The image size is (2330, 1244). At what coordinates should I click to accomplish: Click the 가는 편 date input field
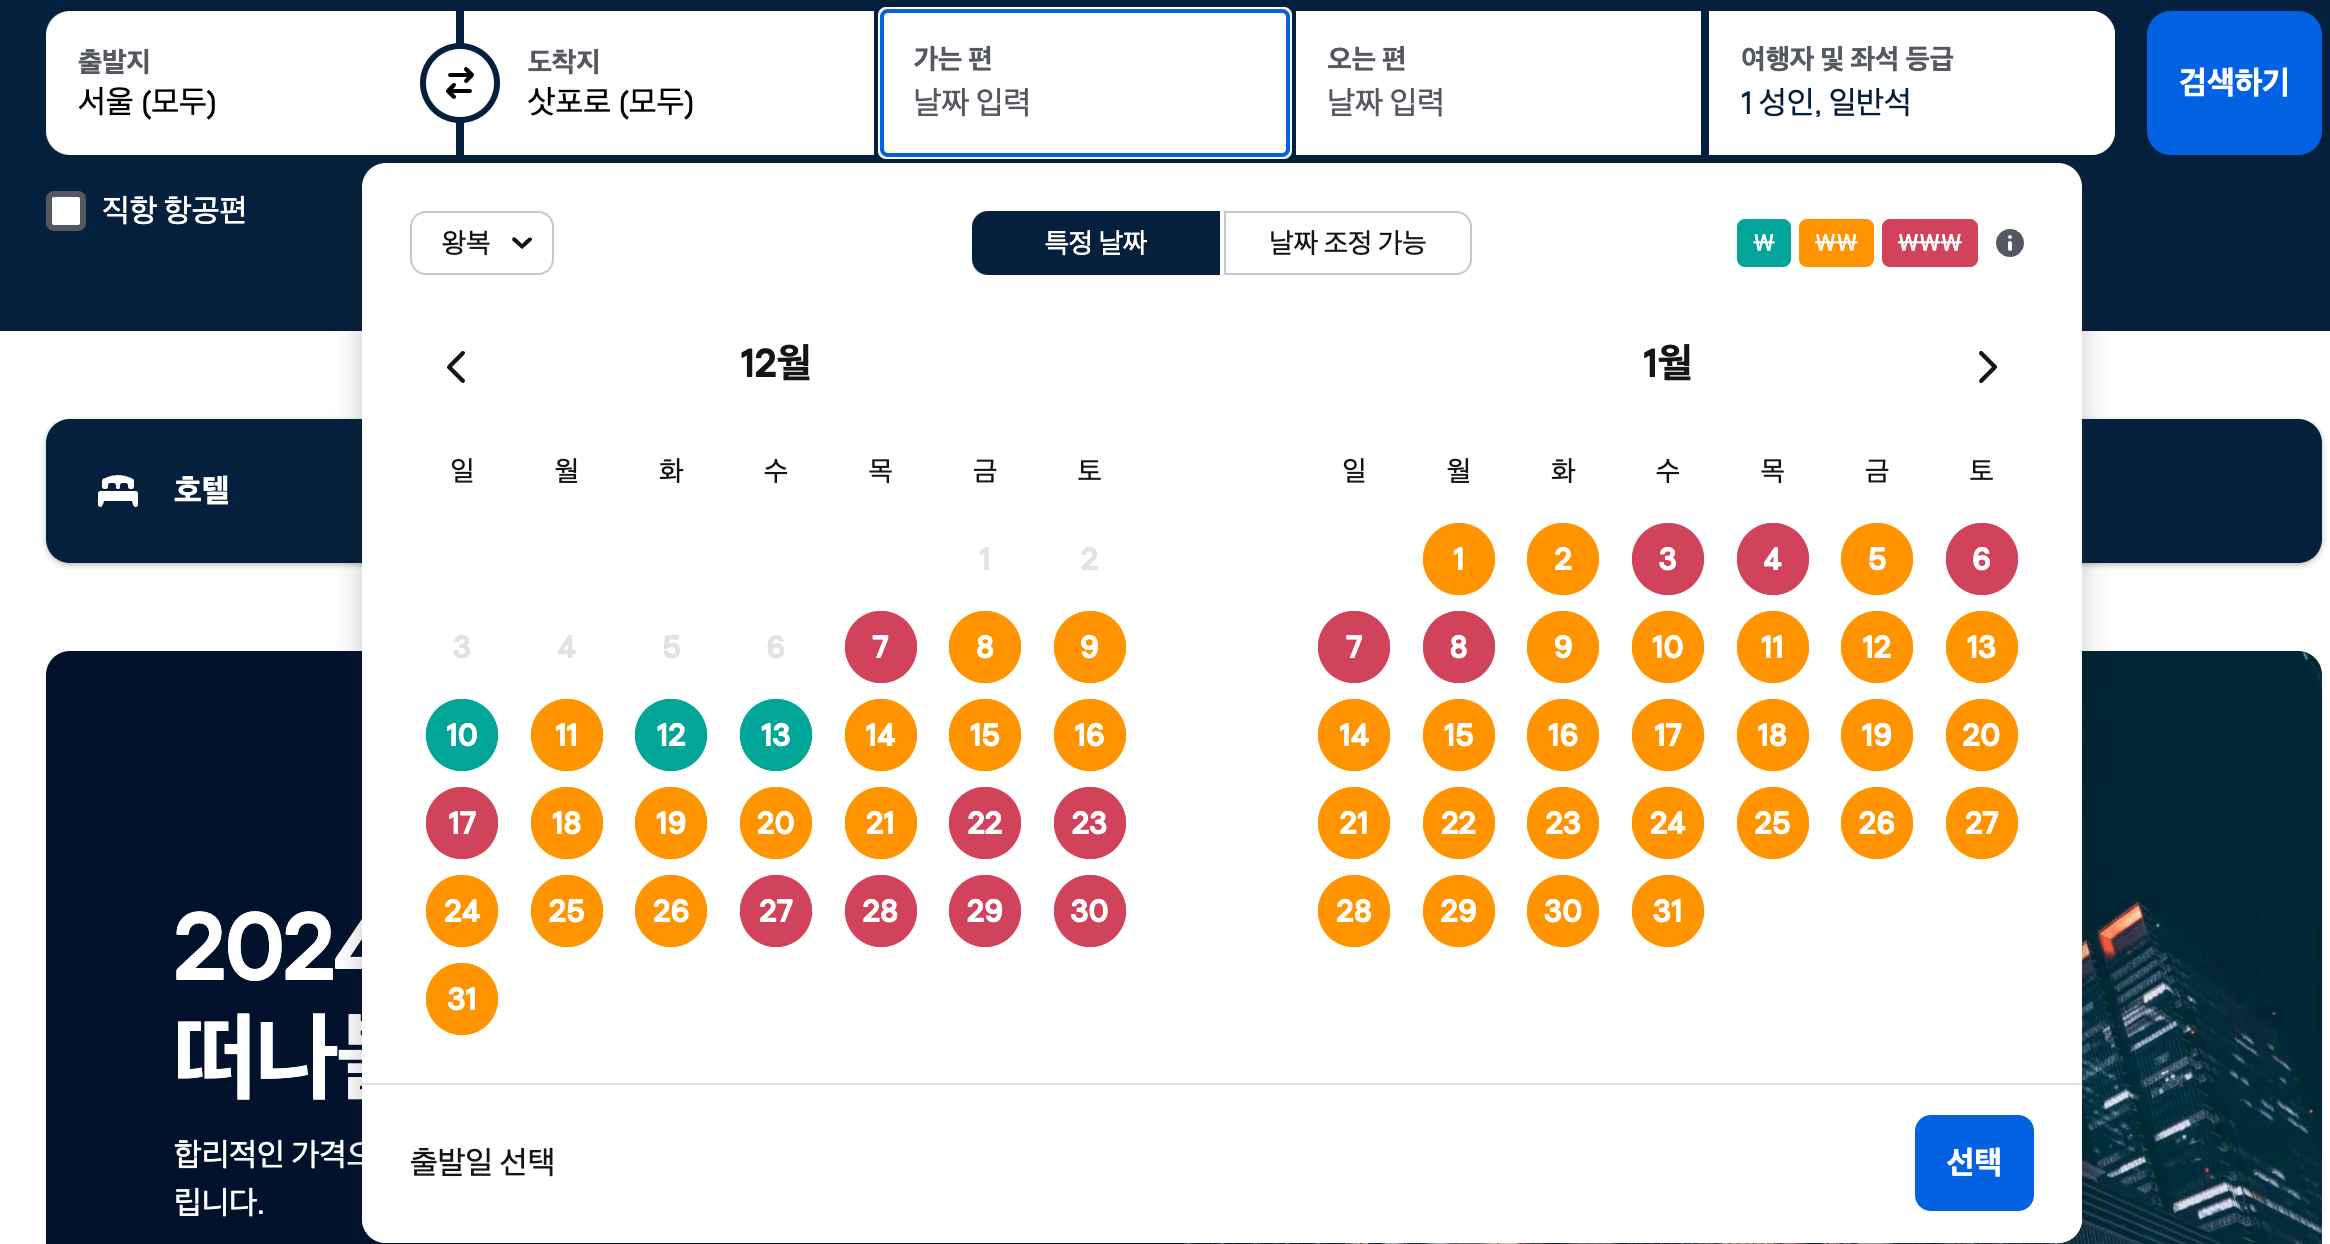pos(1084,83)
